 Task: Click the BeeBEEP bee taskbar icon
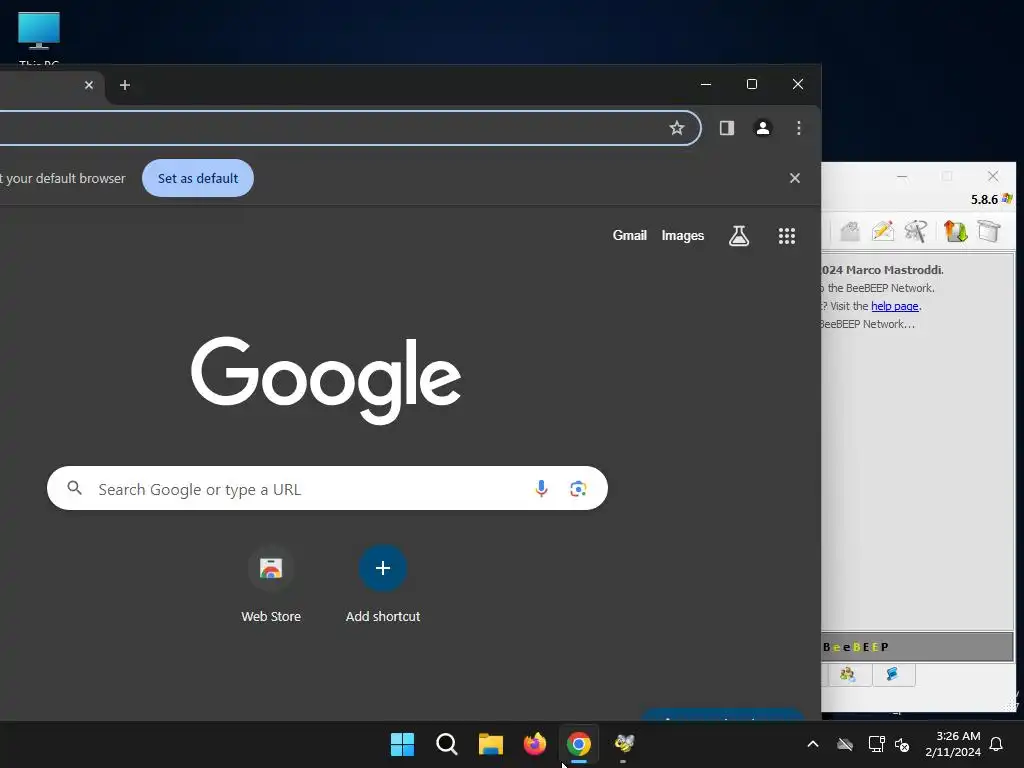tap(624, 744)
